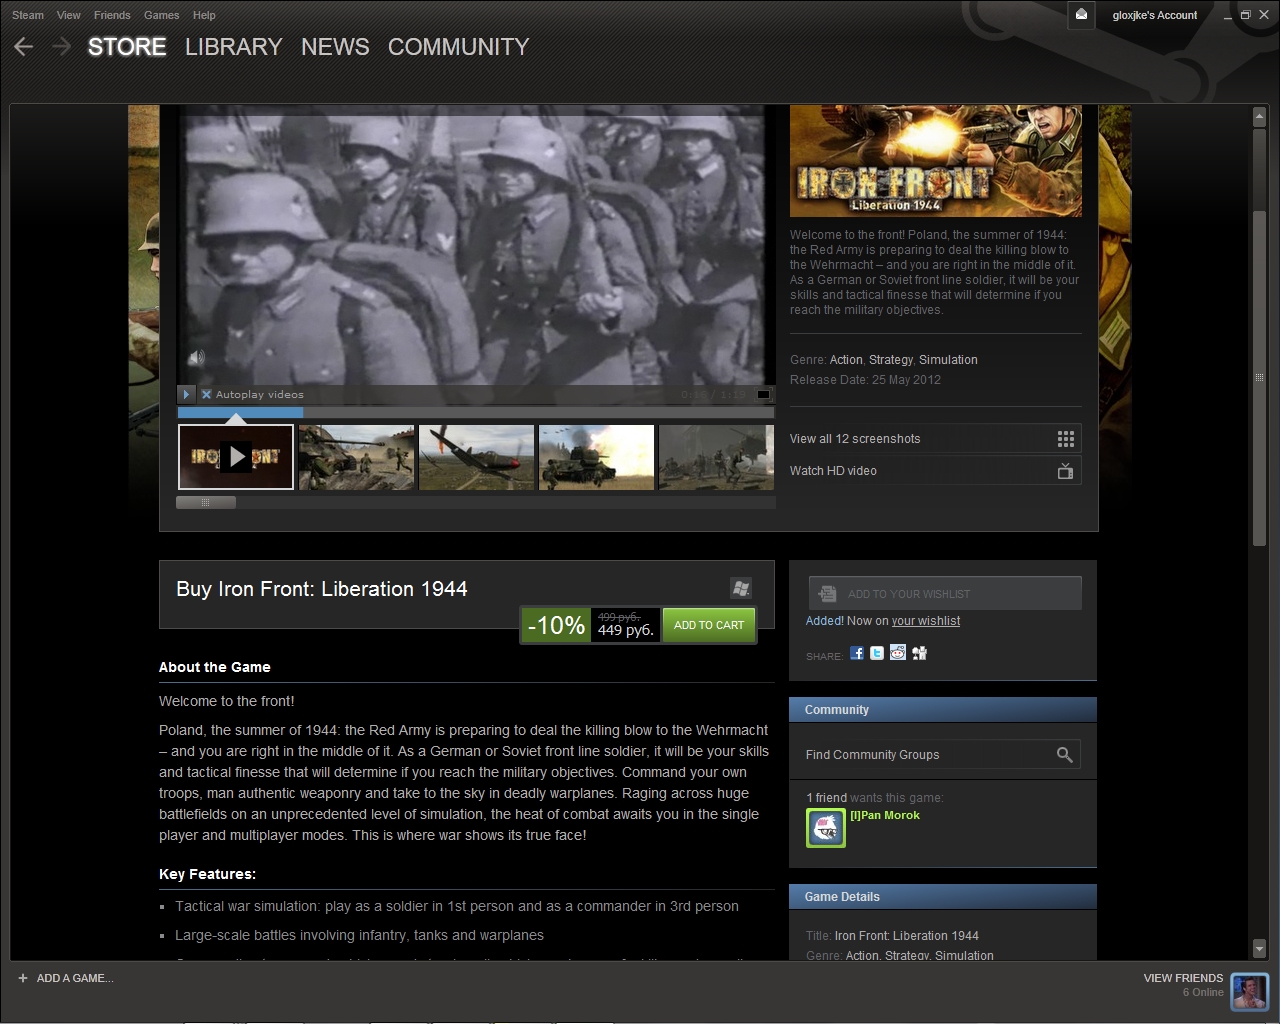
Task: Share on Twitter
Action: 877,653
